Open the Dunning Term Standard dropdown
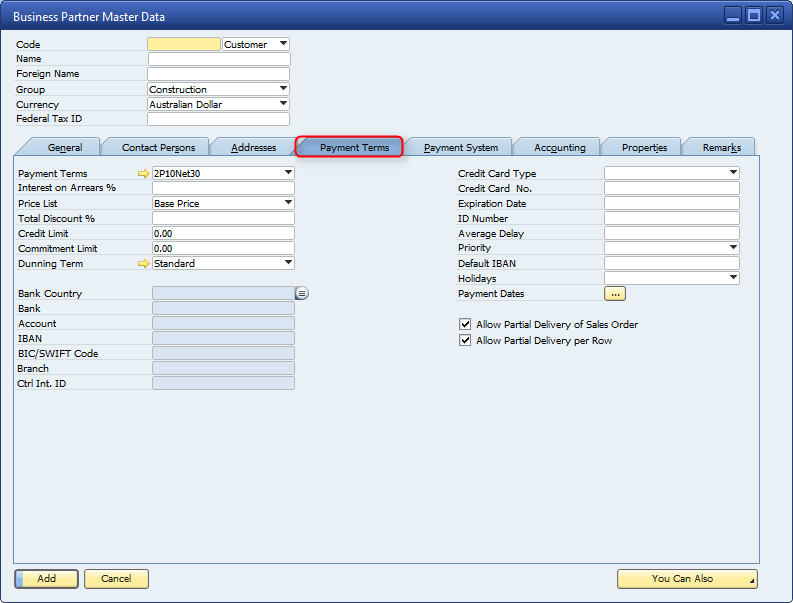The image size is (793, 603). click(x=223, y=264)
